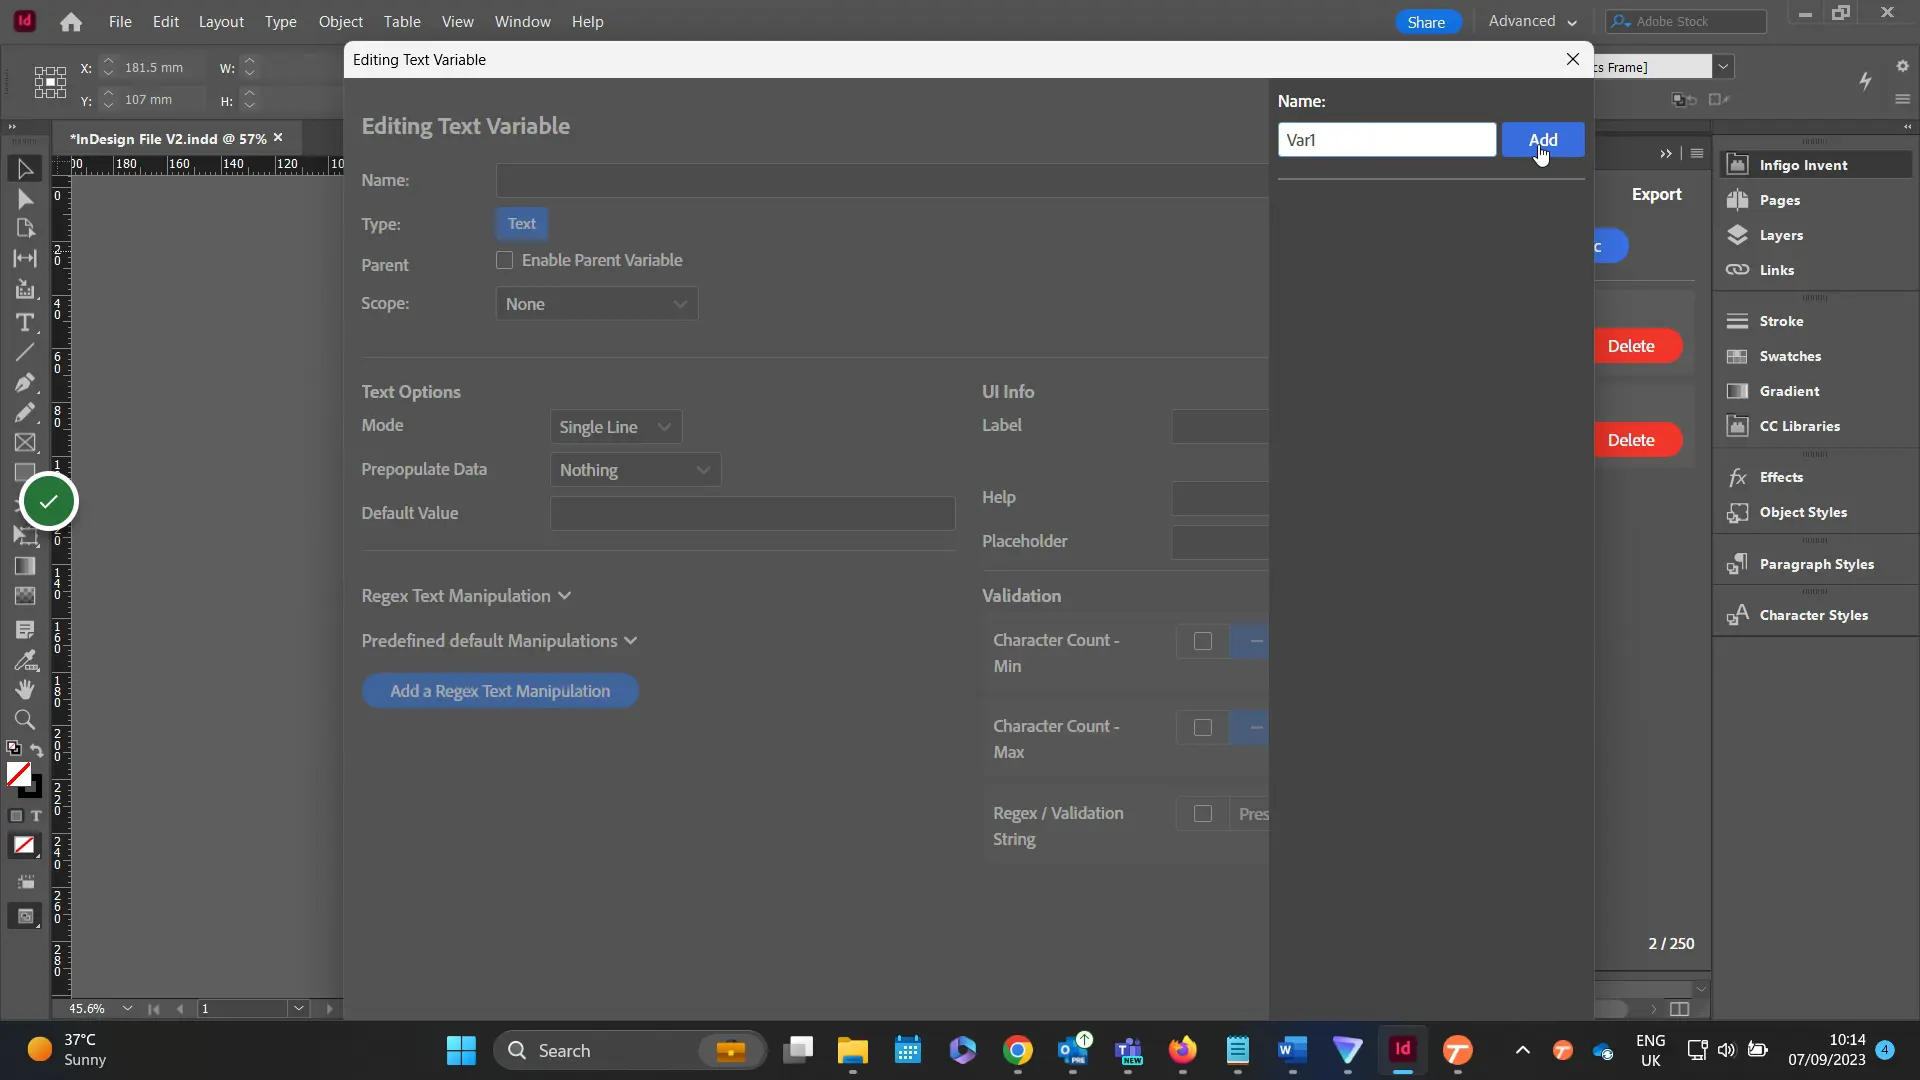Open the Table menu
This screenshot has width=1920, height=1080.
402,21
